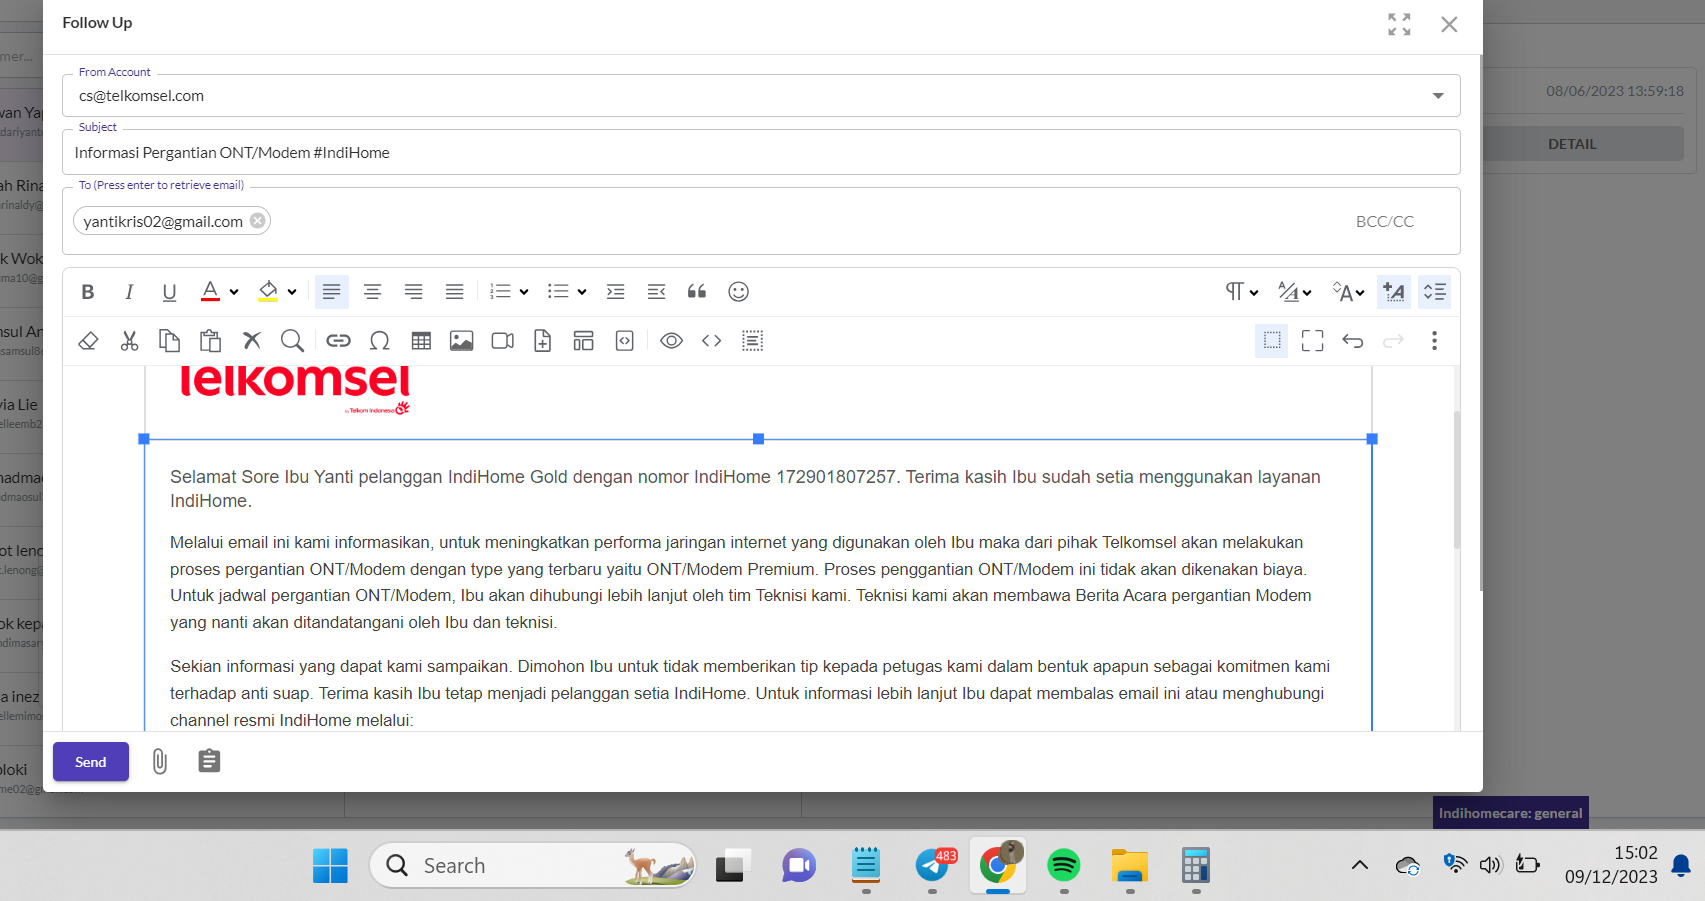
Task: Cut selection with scissors icon
Action: pyautogui.click(x=129, y=341)
